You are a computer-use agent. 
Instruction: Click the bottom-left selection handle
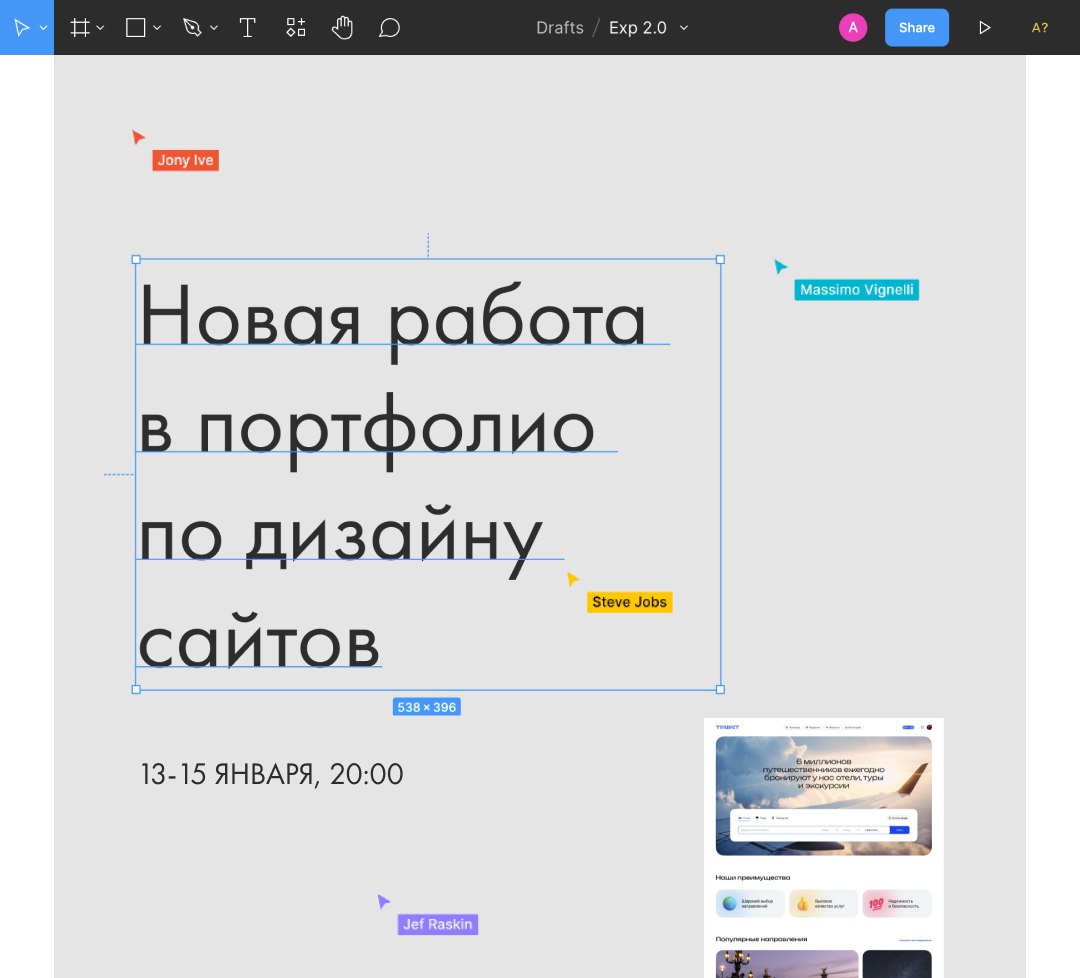pyautogui.click(x=136, y=689)
